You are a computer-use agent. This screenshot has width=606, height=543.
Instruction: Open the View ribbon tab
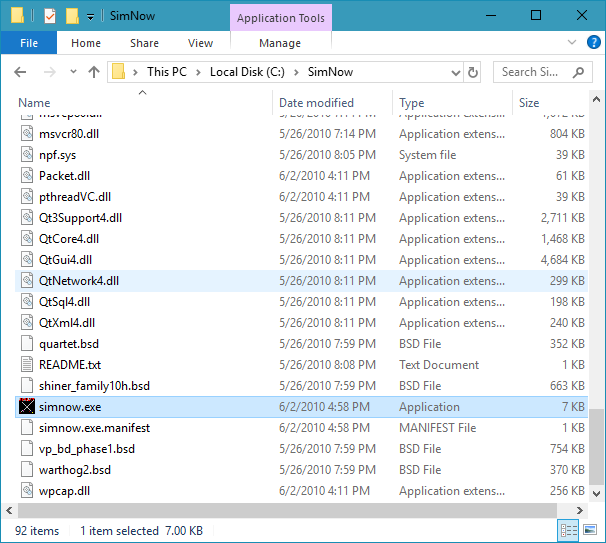coord(200,43)
